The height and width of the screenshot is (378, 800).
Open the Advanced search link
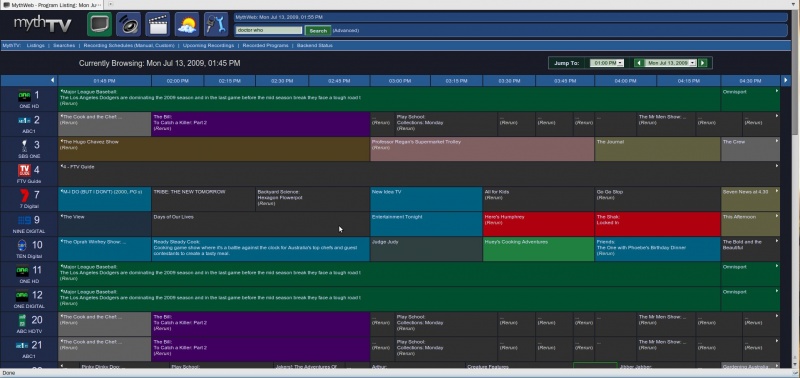point(345,31)
